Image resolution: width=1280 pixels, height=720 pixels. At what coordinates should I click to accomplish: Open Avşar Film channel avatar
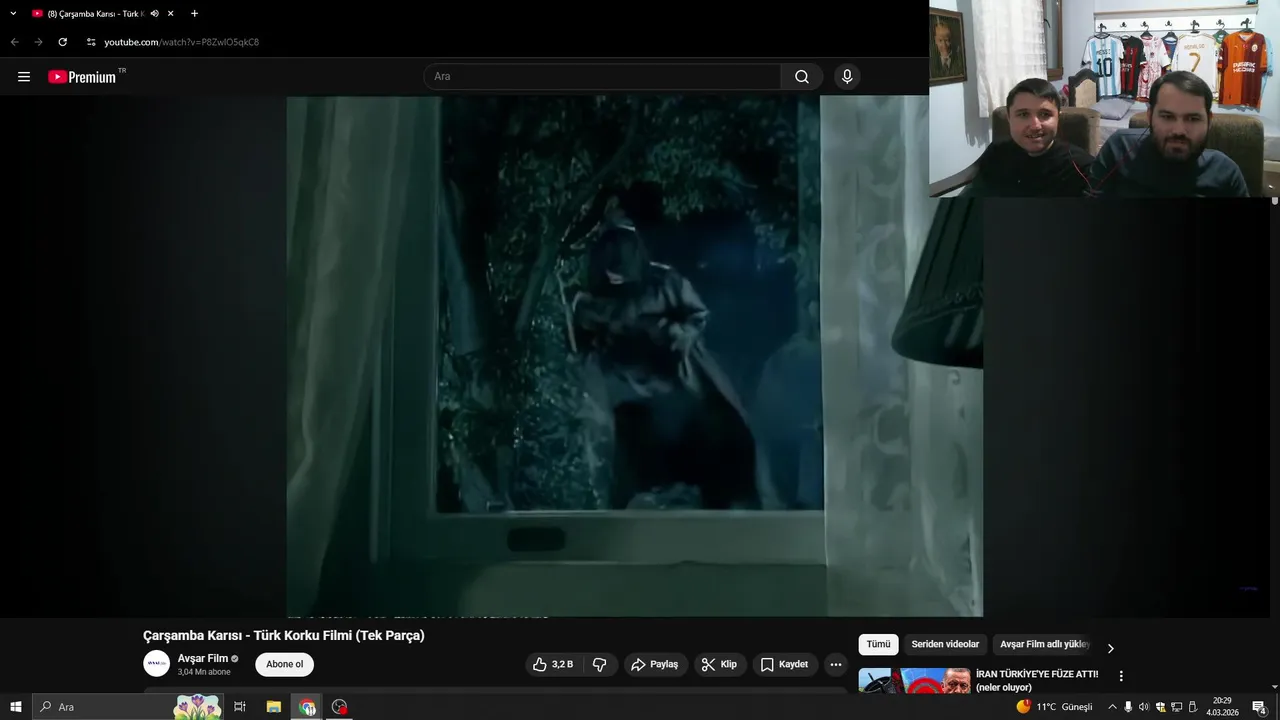156,663
